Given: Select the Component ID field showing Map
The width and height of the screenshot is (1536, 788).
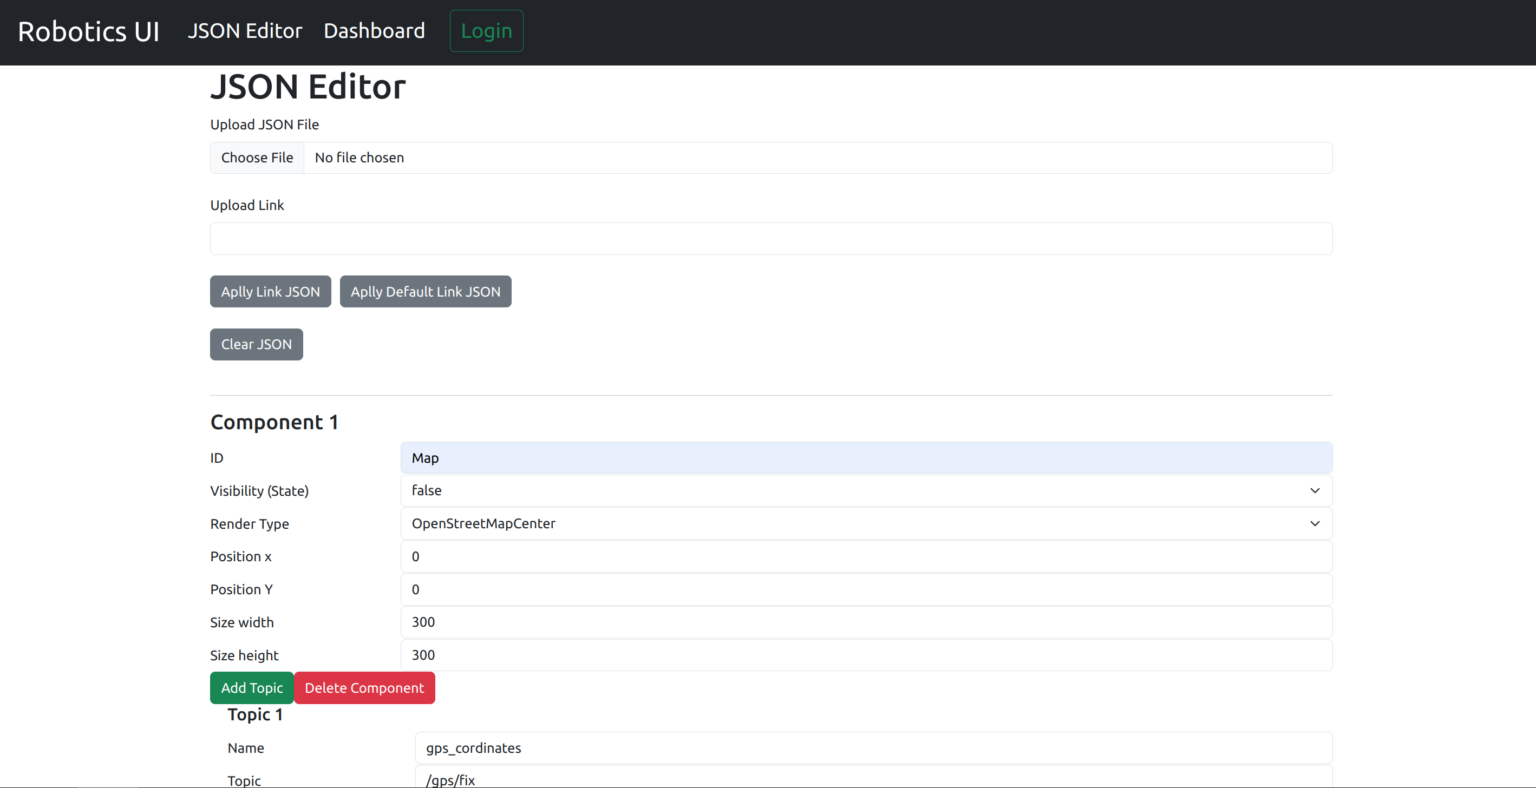Looking at the screenshot, I should click(865, 457).
